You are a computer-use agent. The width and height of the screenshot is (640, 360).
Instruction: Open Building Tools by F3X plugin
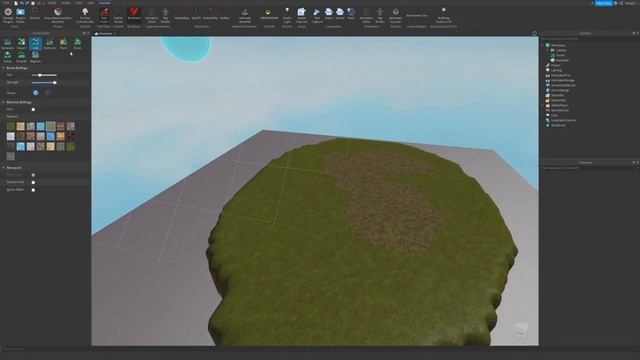click(x=443, y=15)
